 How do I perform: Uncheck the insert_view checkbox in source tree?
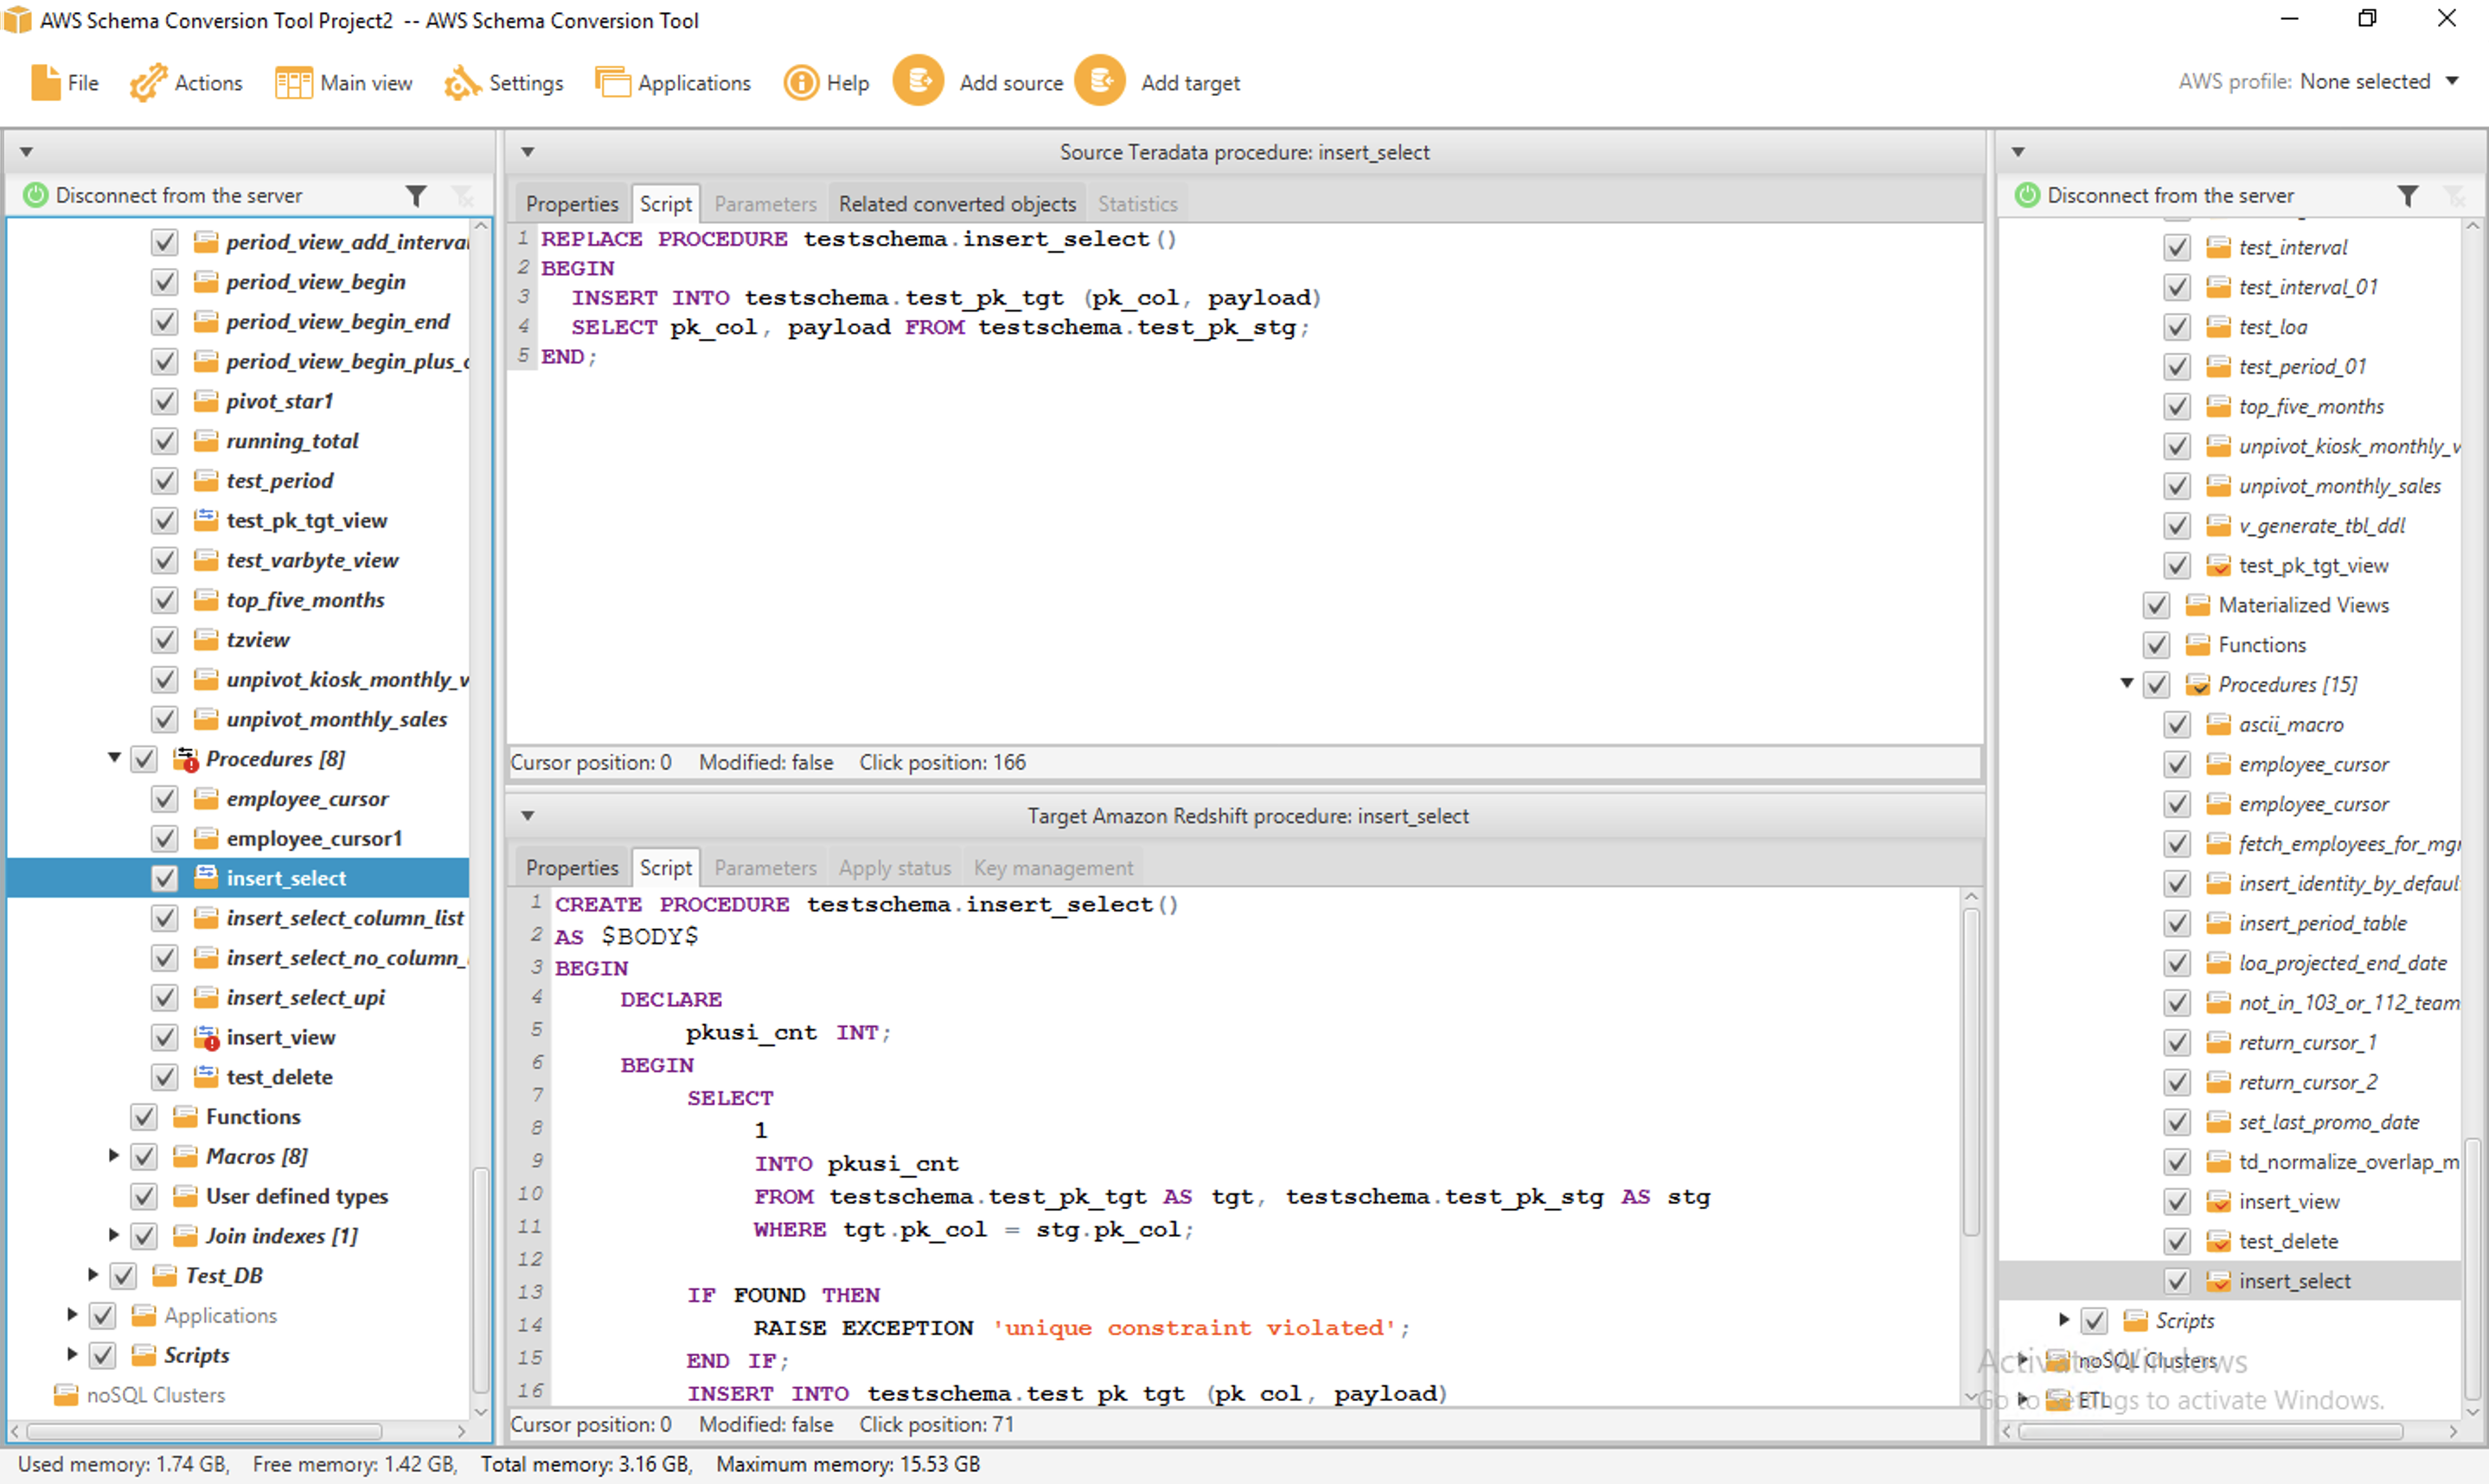164,1038
